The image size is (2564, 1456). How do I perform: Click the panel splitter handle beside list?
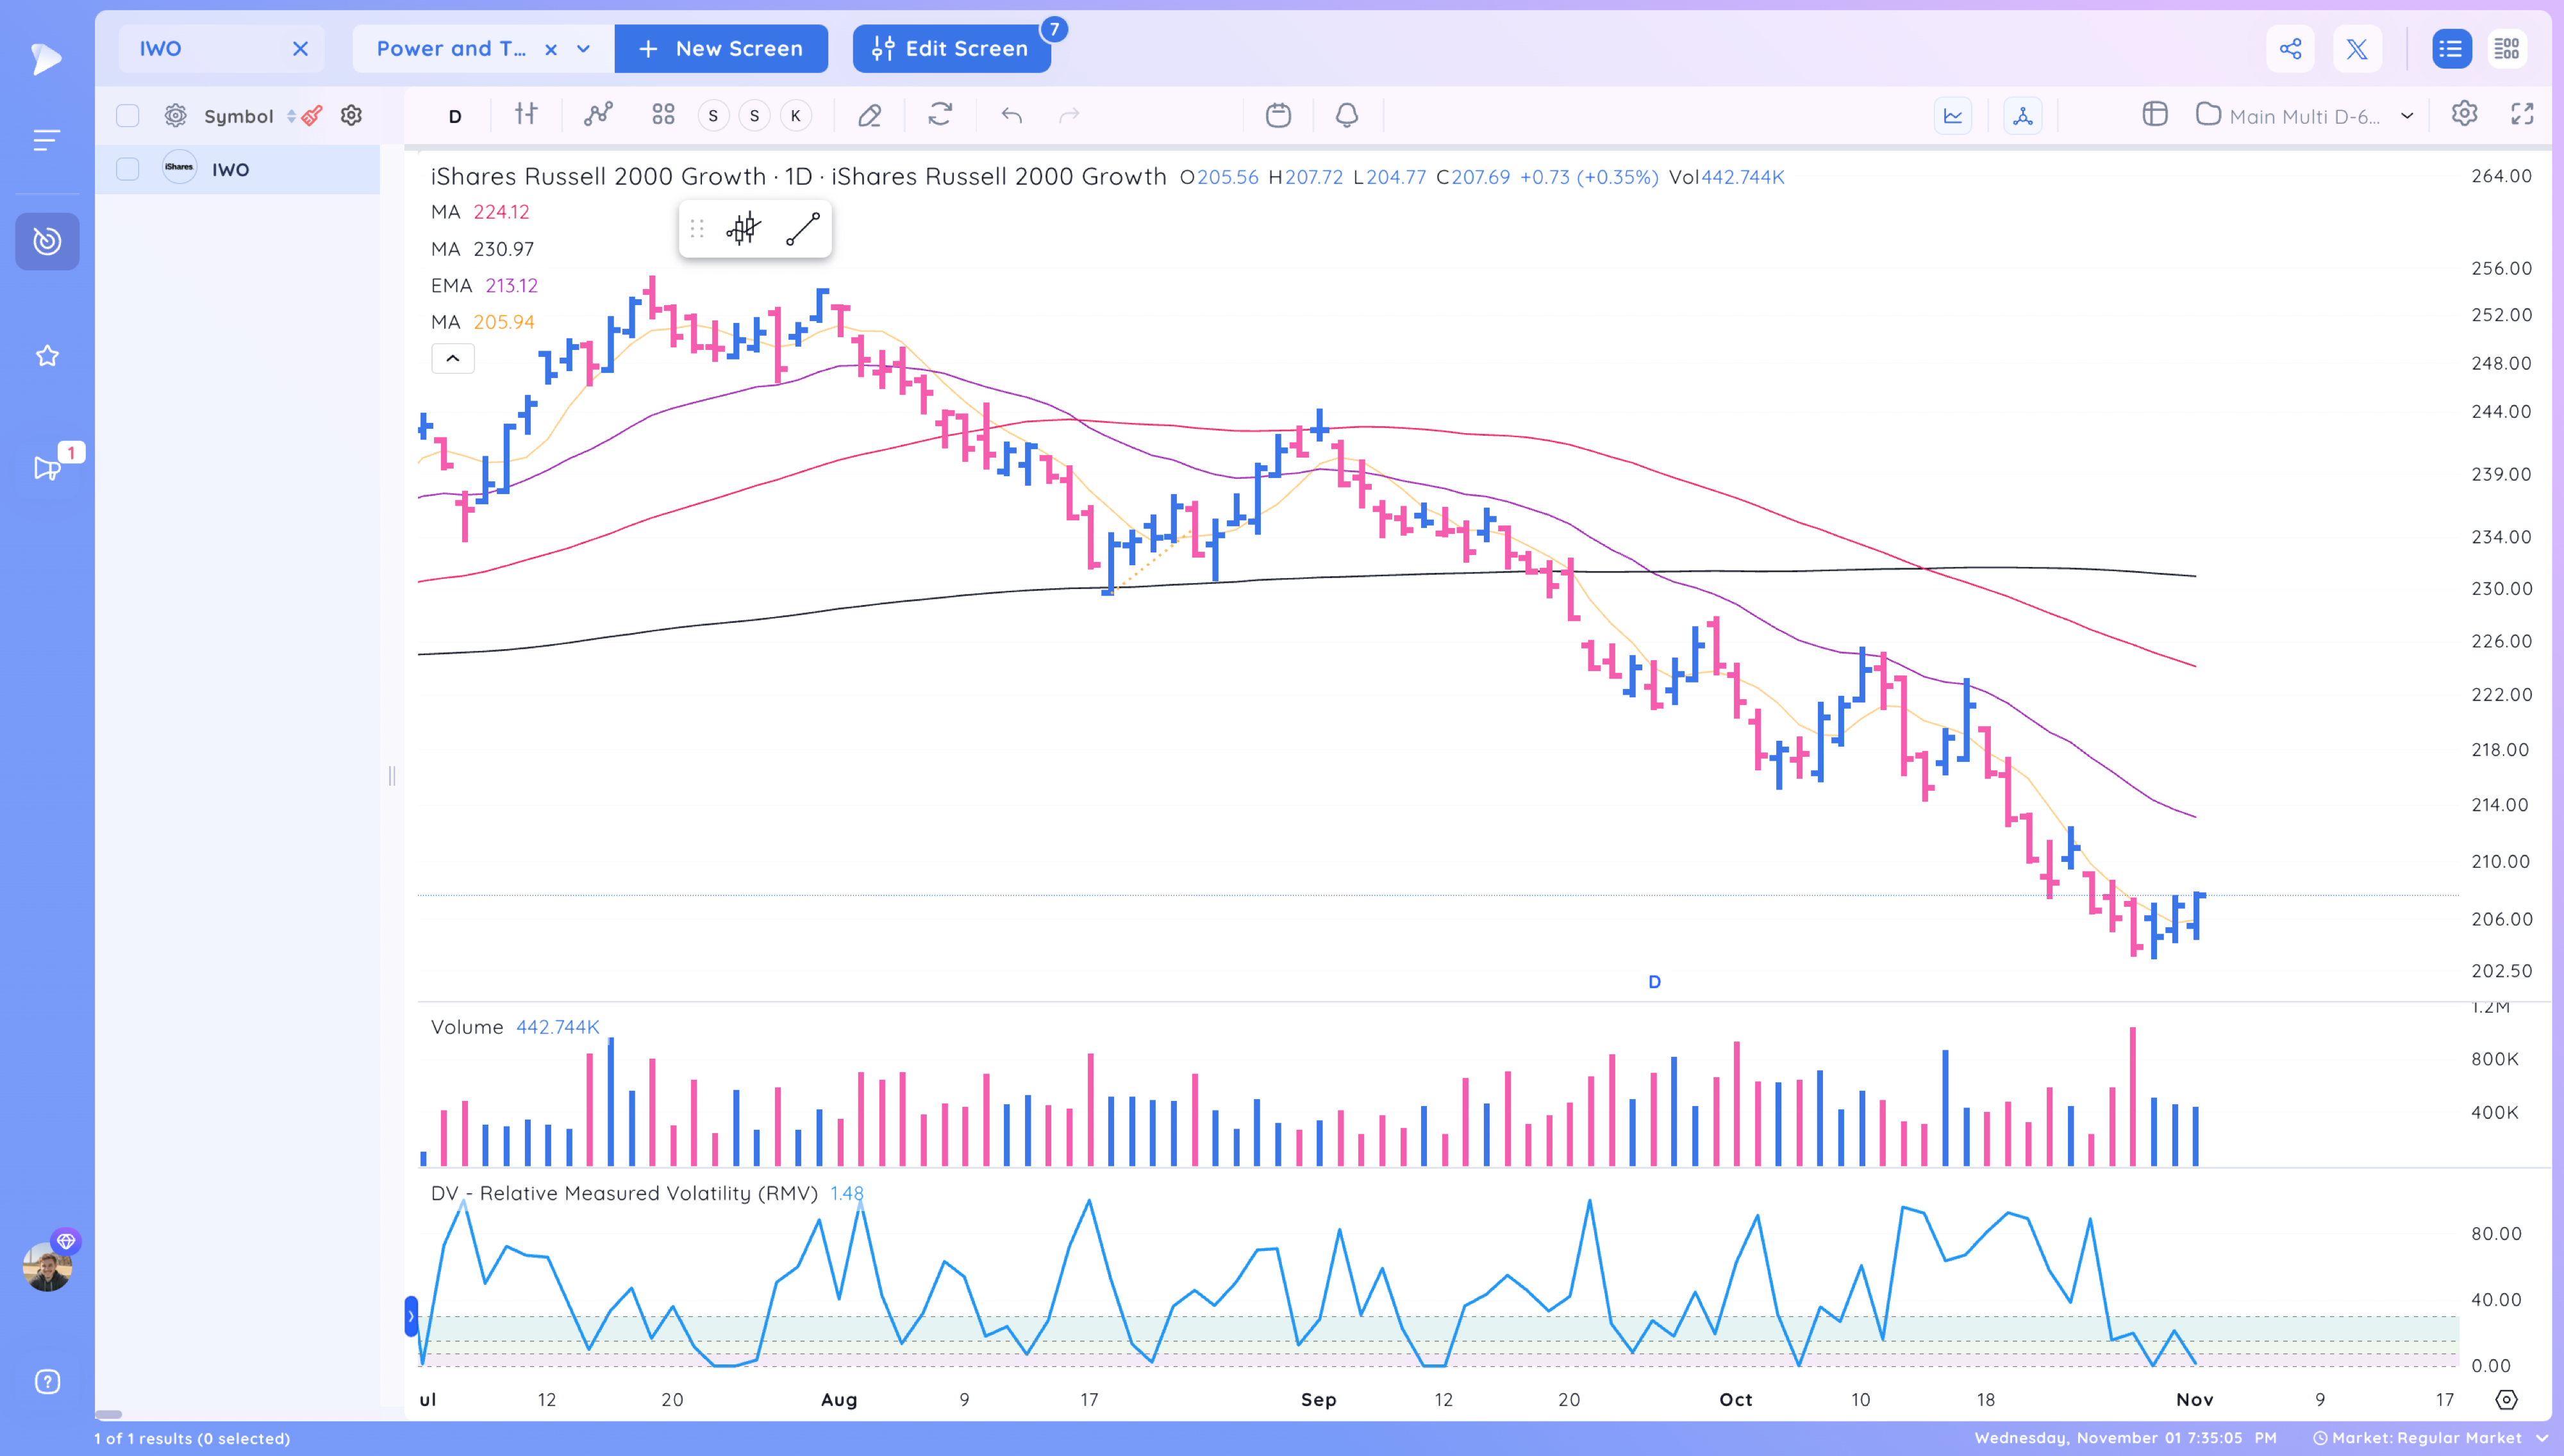pos(392,776)
